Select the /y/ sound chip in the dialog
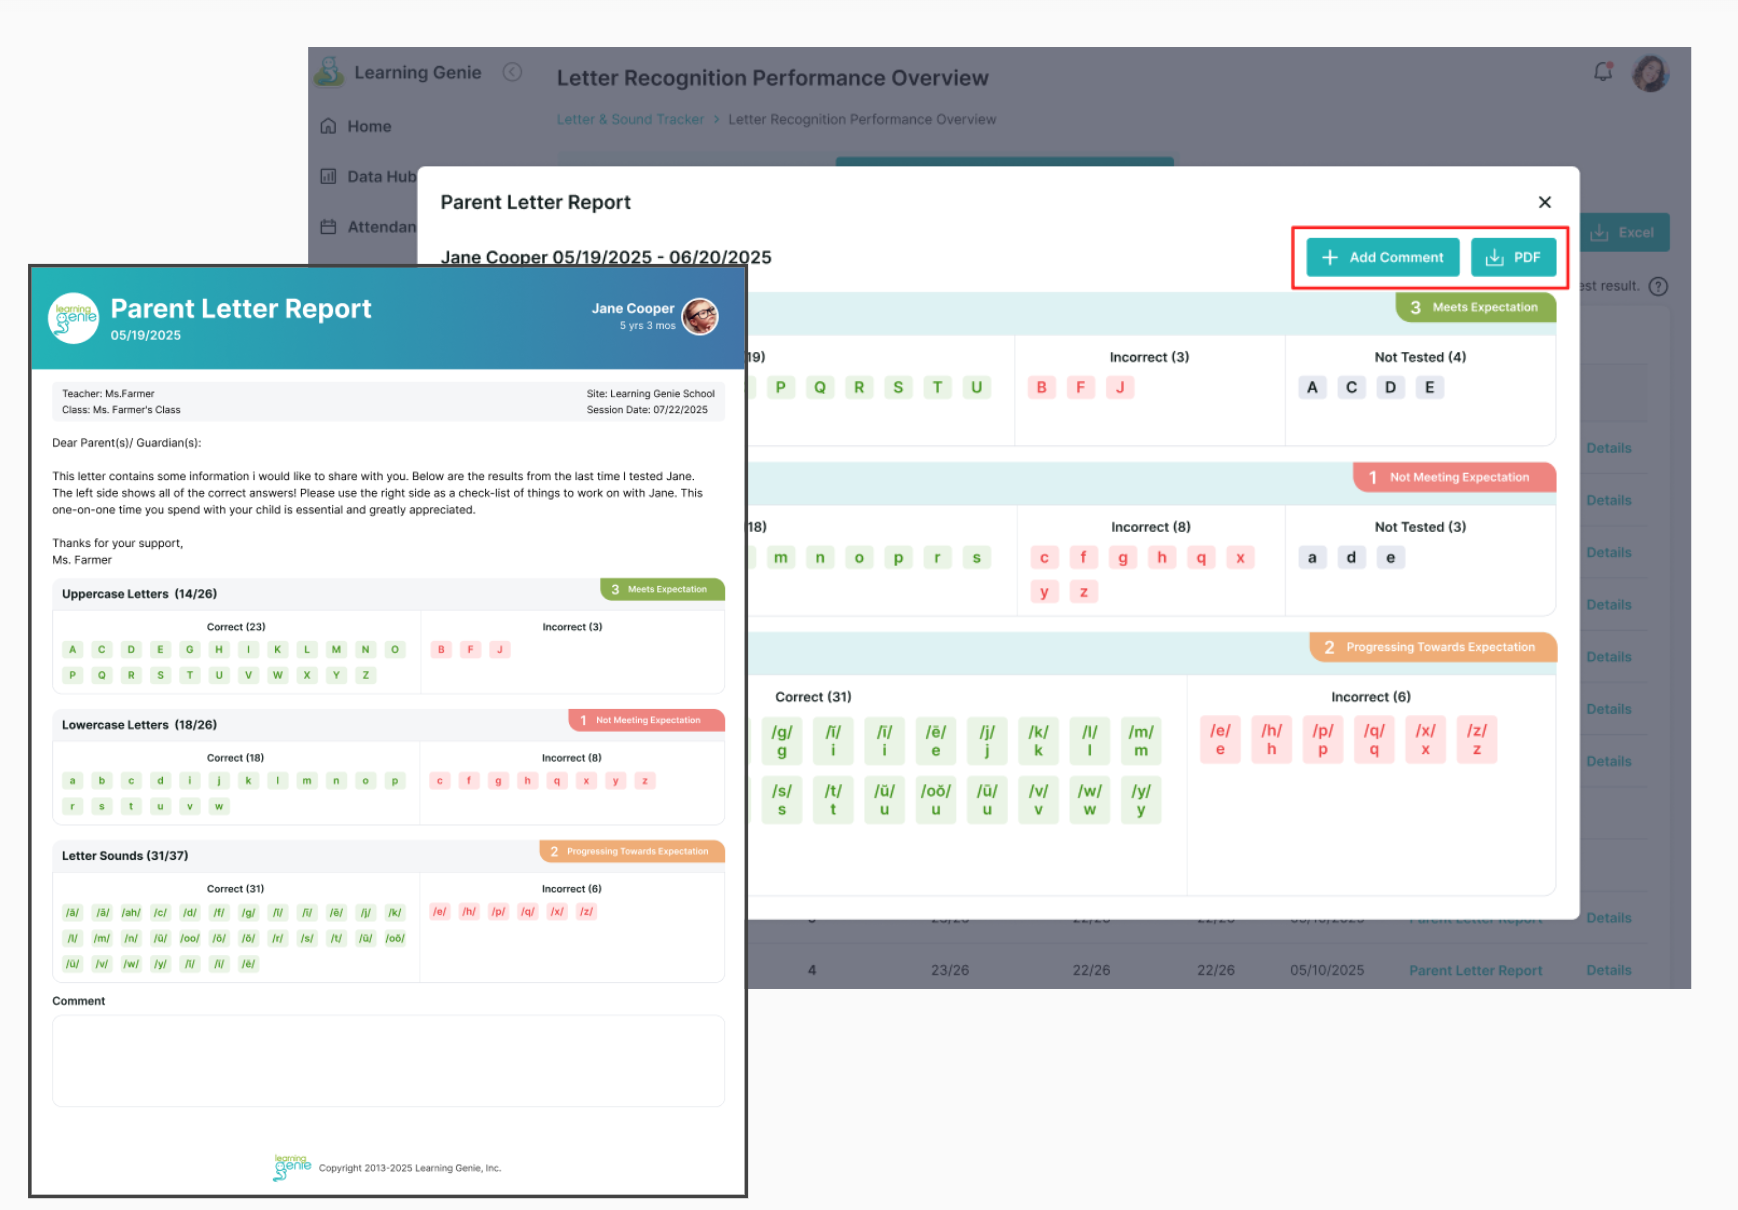 1141,799
